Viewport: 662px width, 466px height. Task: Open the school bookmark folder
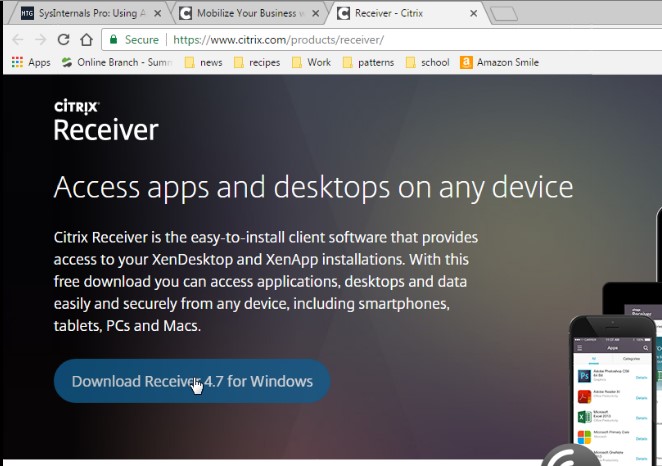point(427,62)
